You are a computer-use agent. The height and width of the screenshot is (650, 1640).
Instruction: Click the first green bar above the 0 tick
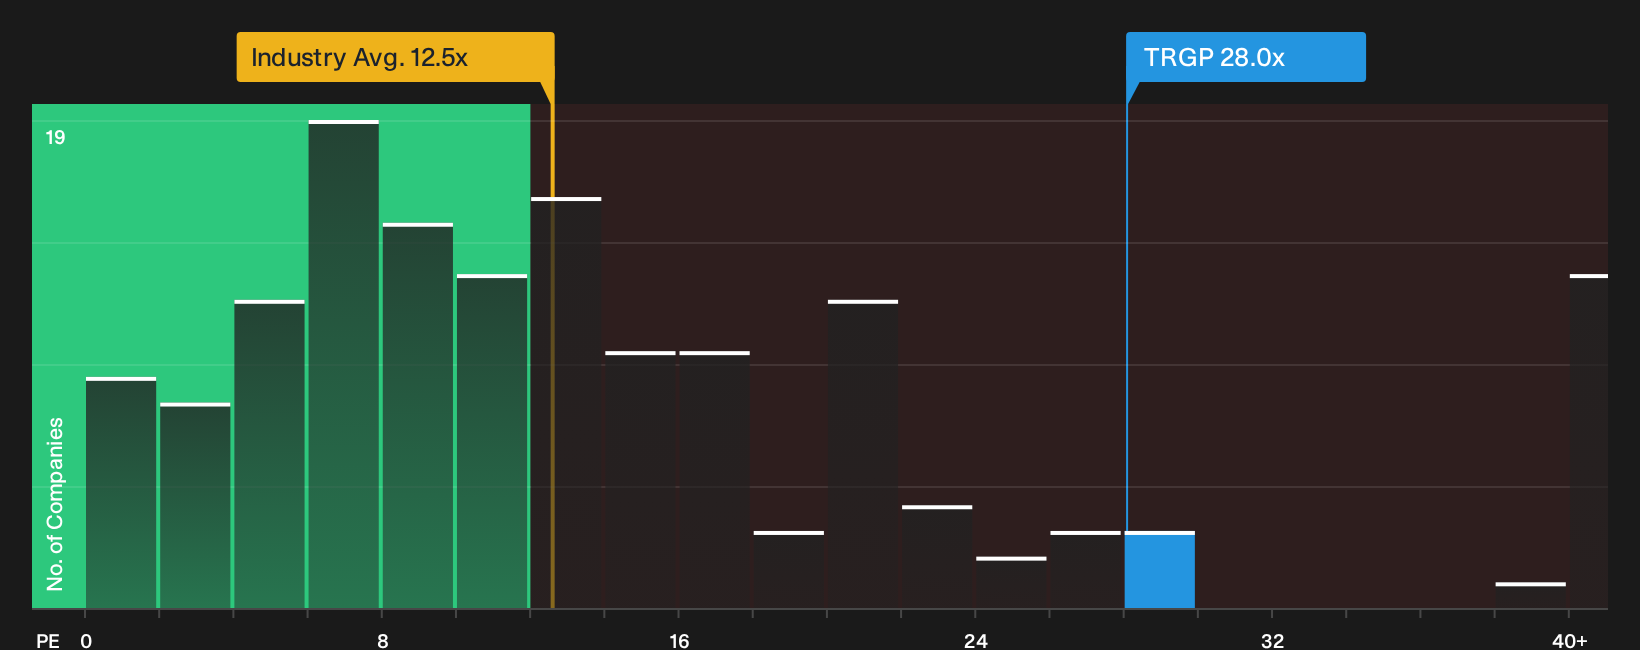[121, 493]
